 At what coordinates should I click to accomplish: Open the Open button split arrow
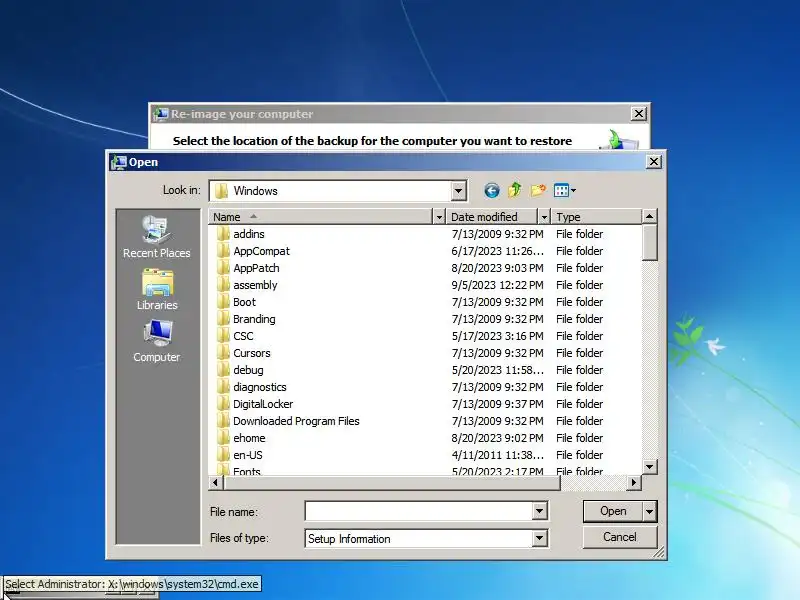649,511
